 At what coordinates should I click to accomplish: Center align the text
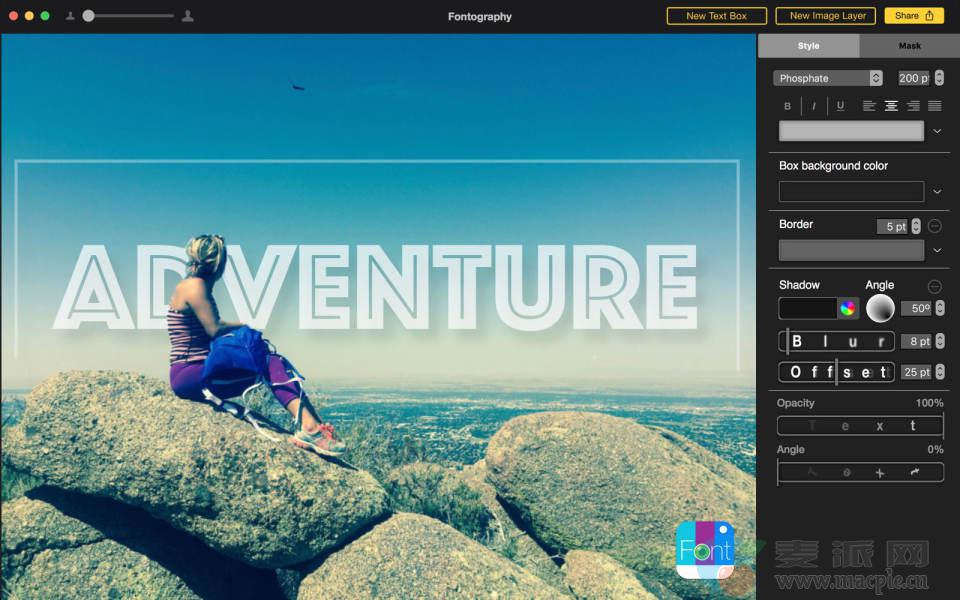pyautogui.click(x=891, y=106)
